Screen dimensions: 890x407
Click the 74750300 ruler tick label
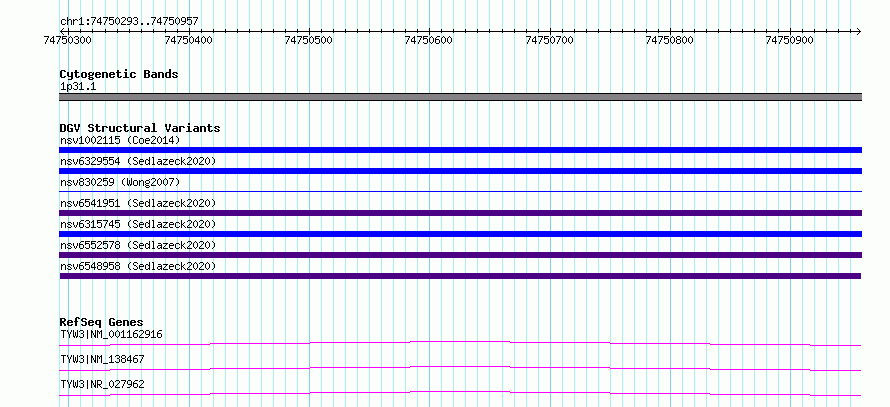pos(68,40)
